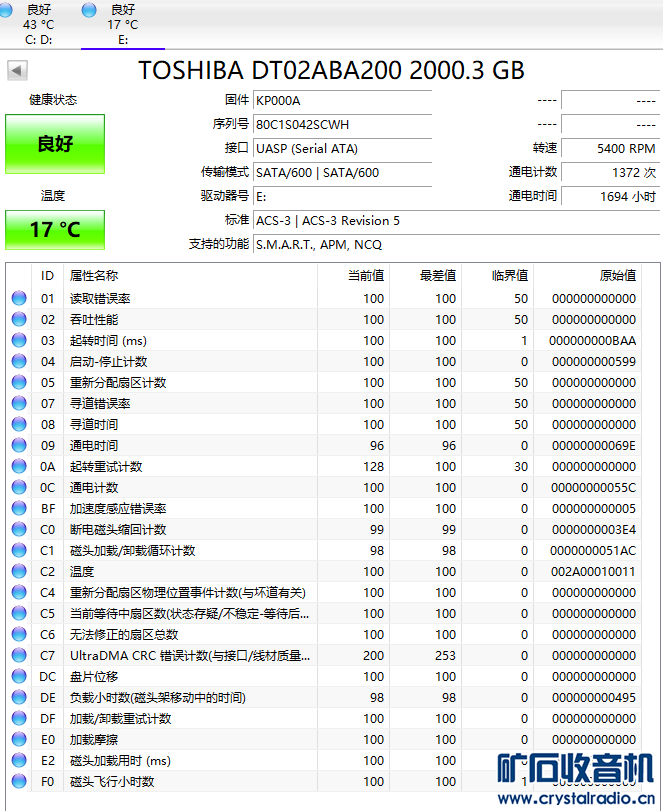Click the supported features field S.M.A.R.T., APM, NCQ
Image resolution: width=663 pixels, height=811 pixels.
(x=456, y=245)
